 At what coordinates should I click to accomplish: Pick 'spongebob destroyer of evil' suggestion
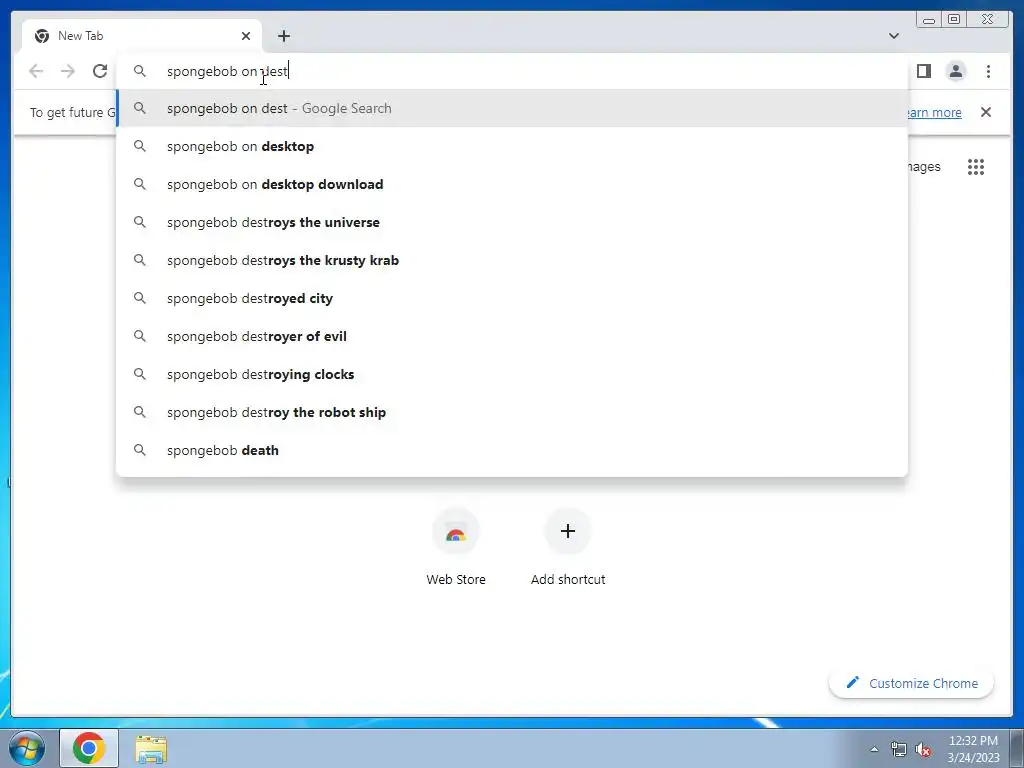[x=512, y=336]
